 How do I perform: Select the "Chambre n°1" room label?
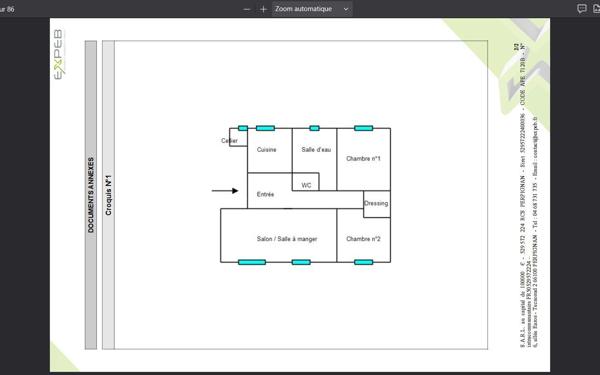363,158
